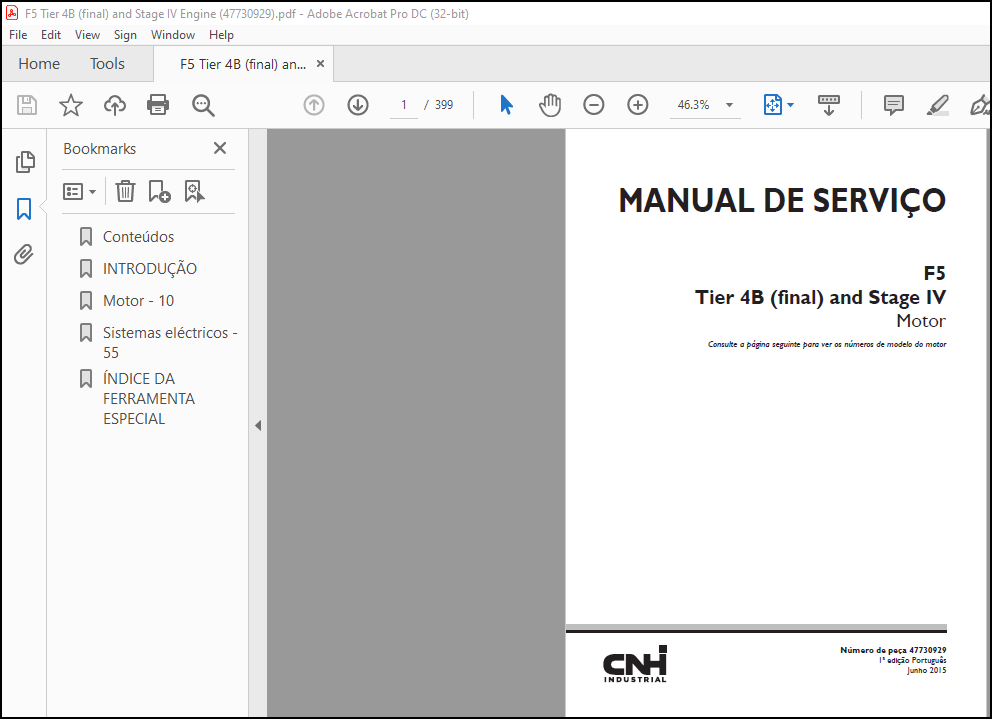Image resolution: width=992 pixels, height=719 pixels.
Task: Open the View menu
Action: tap(87, 35)
